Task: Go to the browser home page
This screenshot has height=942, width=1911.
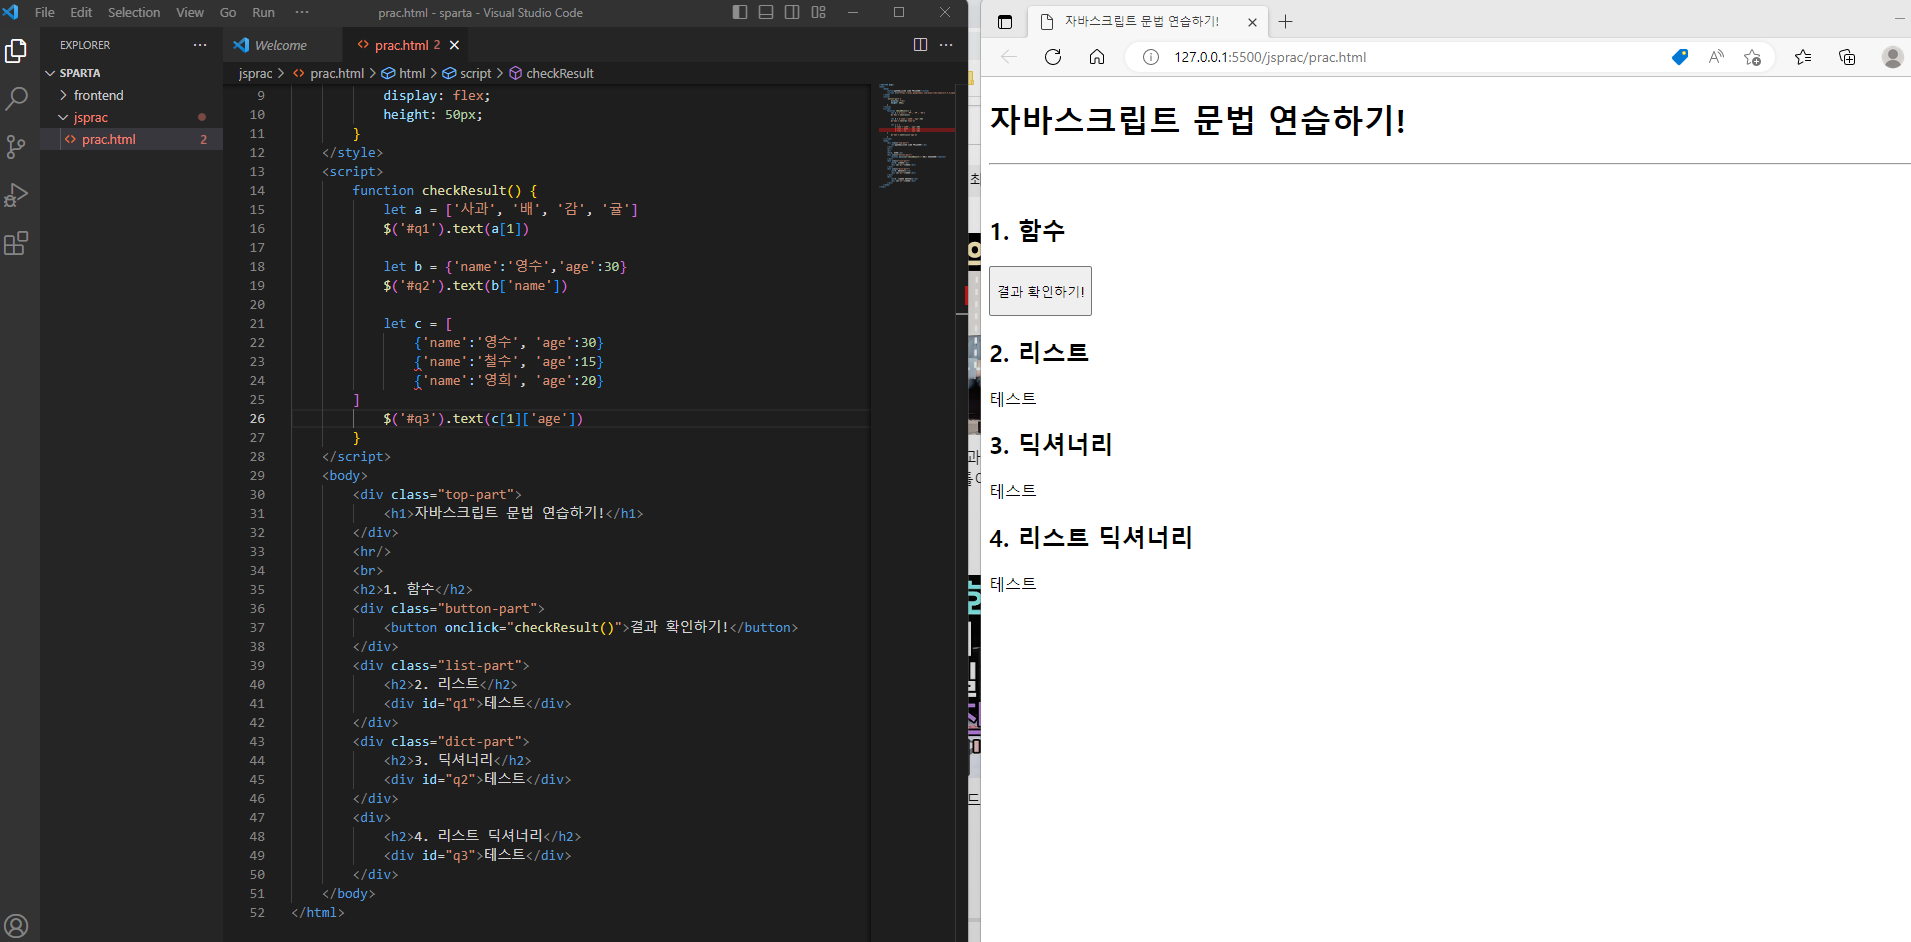Action: (x=1097, y=57)
